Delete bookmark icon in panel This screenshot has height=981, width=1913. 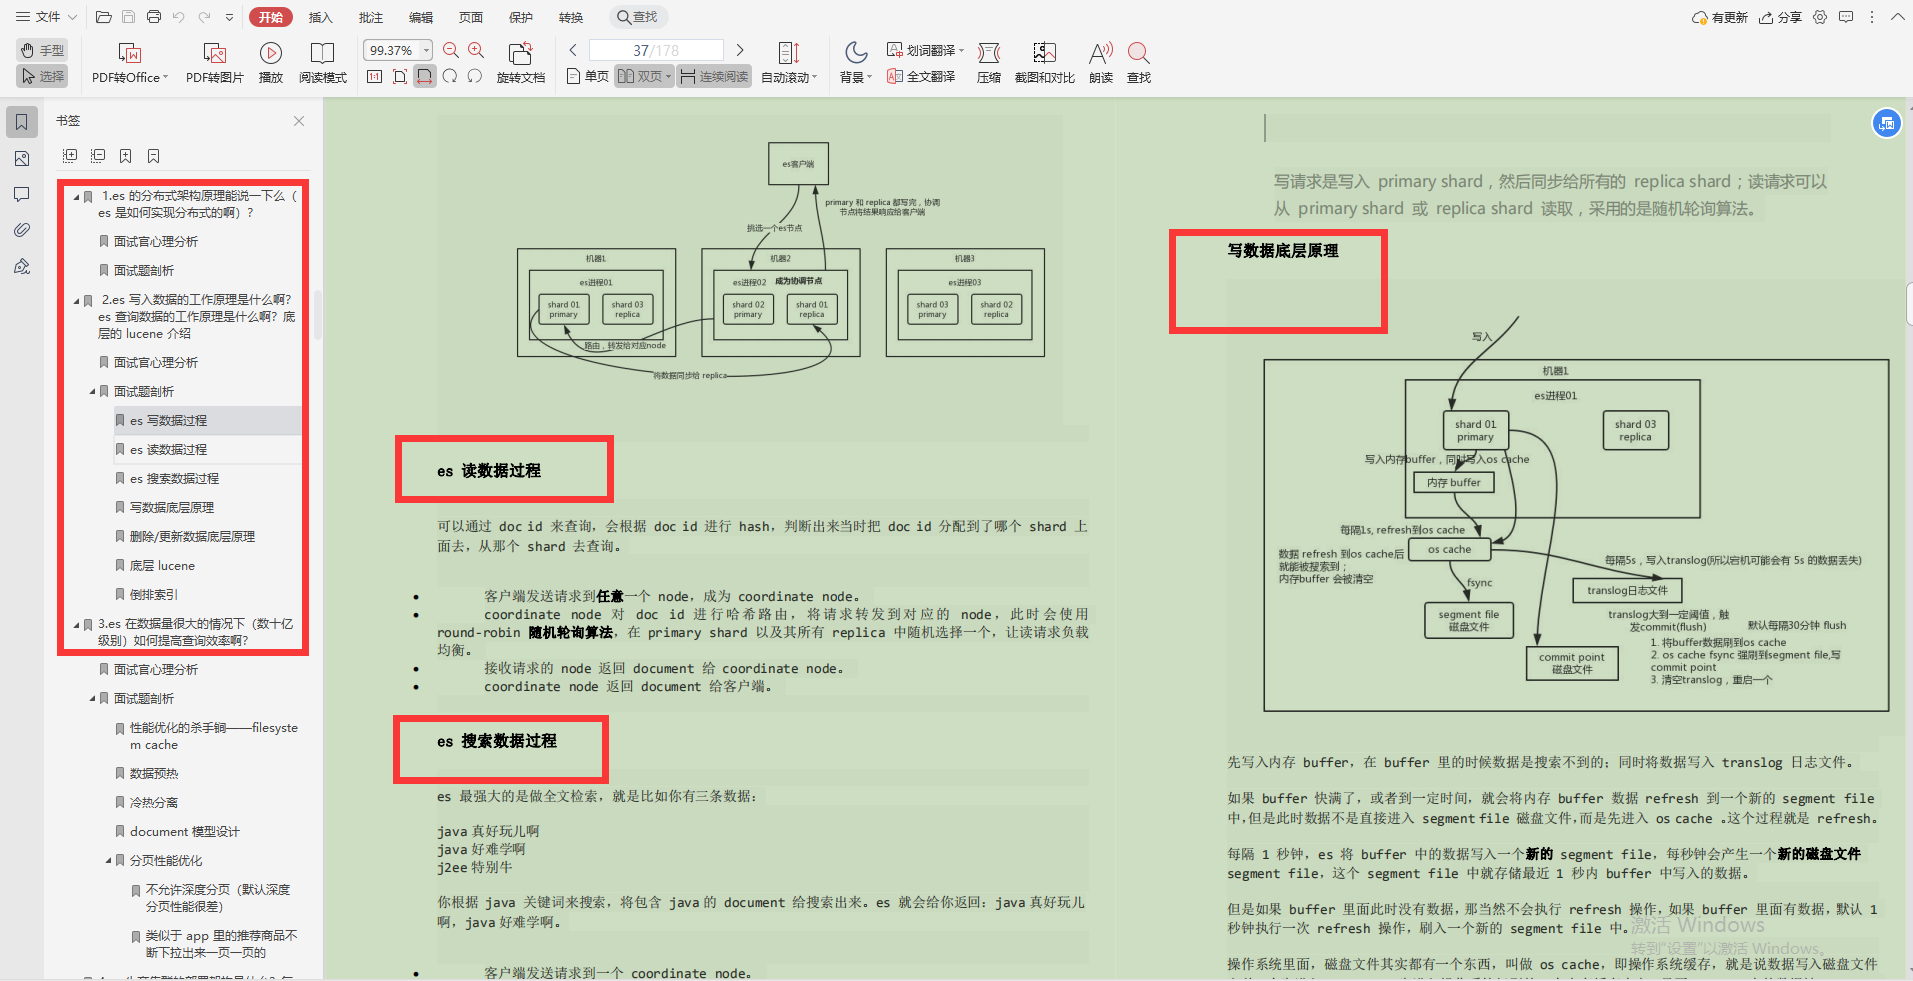point(153,156)
